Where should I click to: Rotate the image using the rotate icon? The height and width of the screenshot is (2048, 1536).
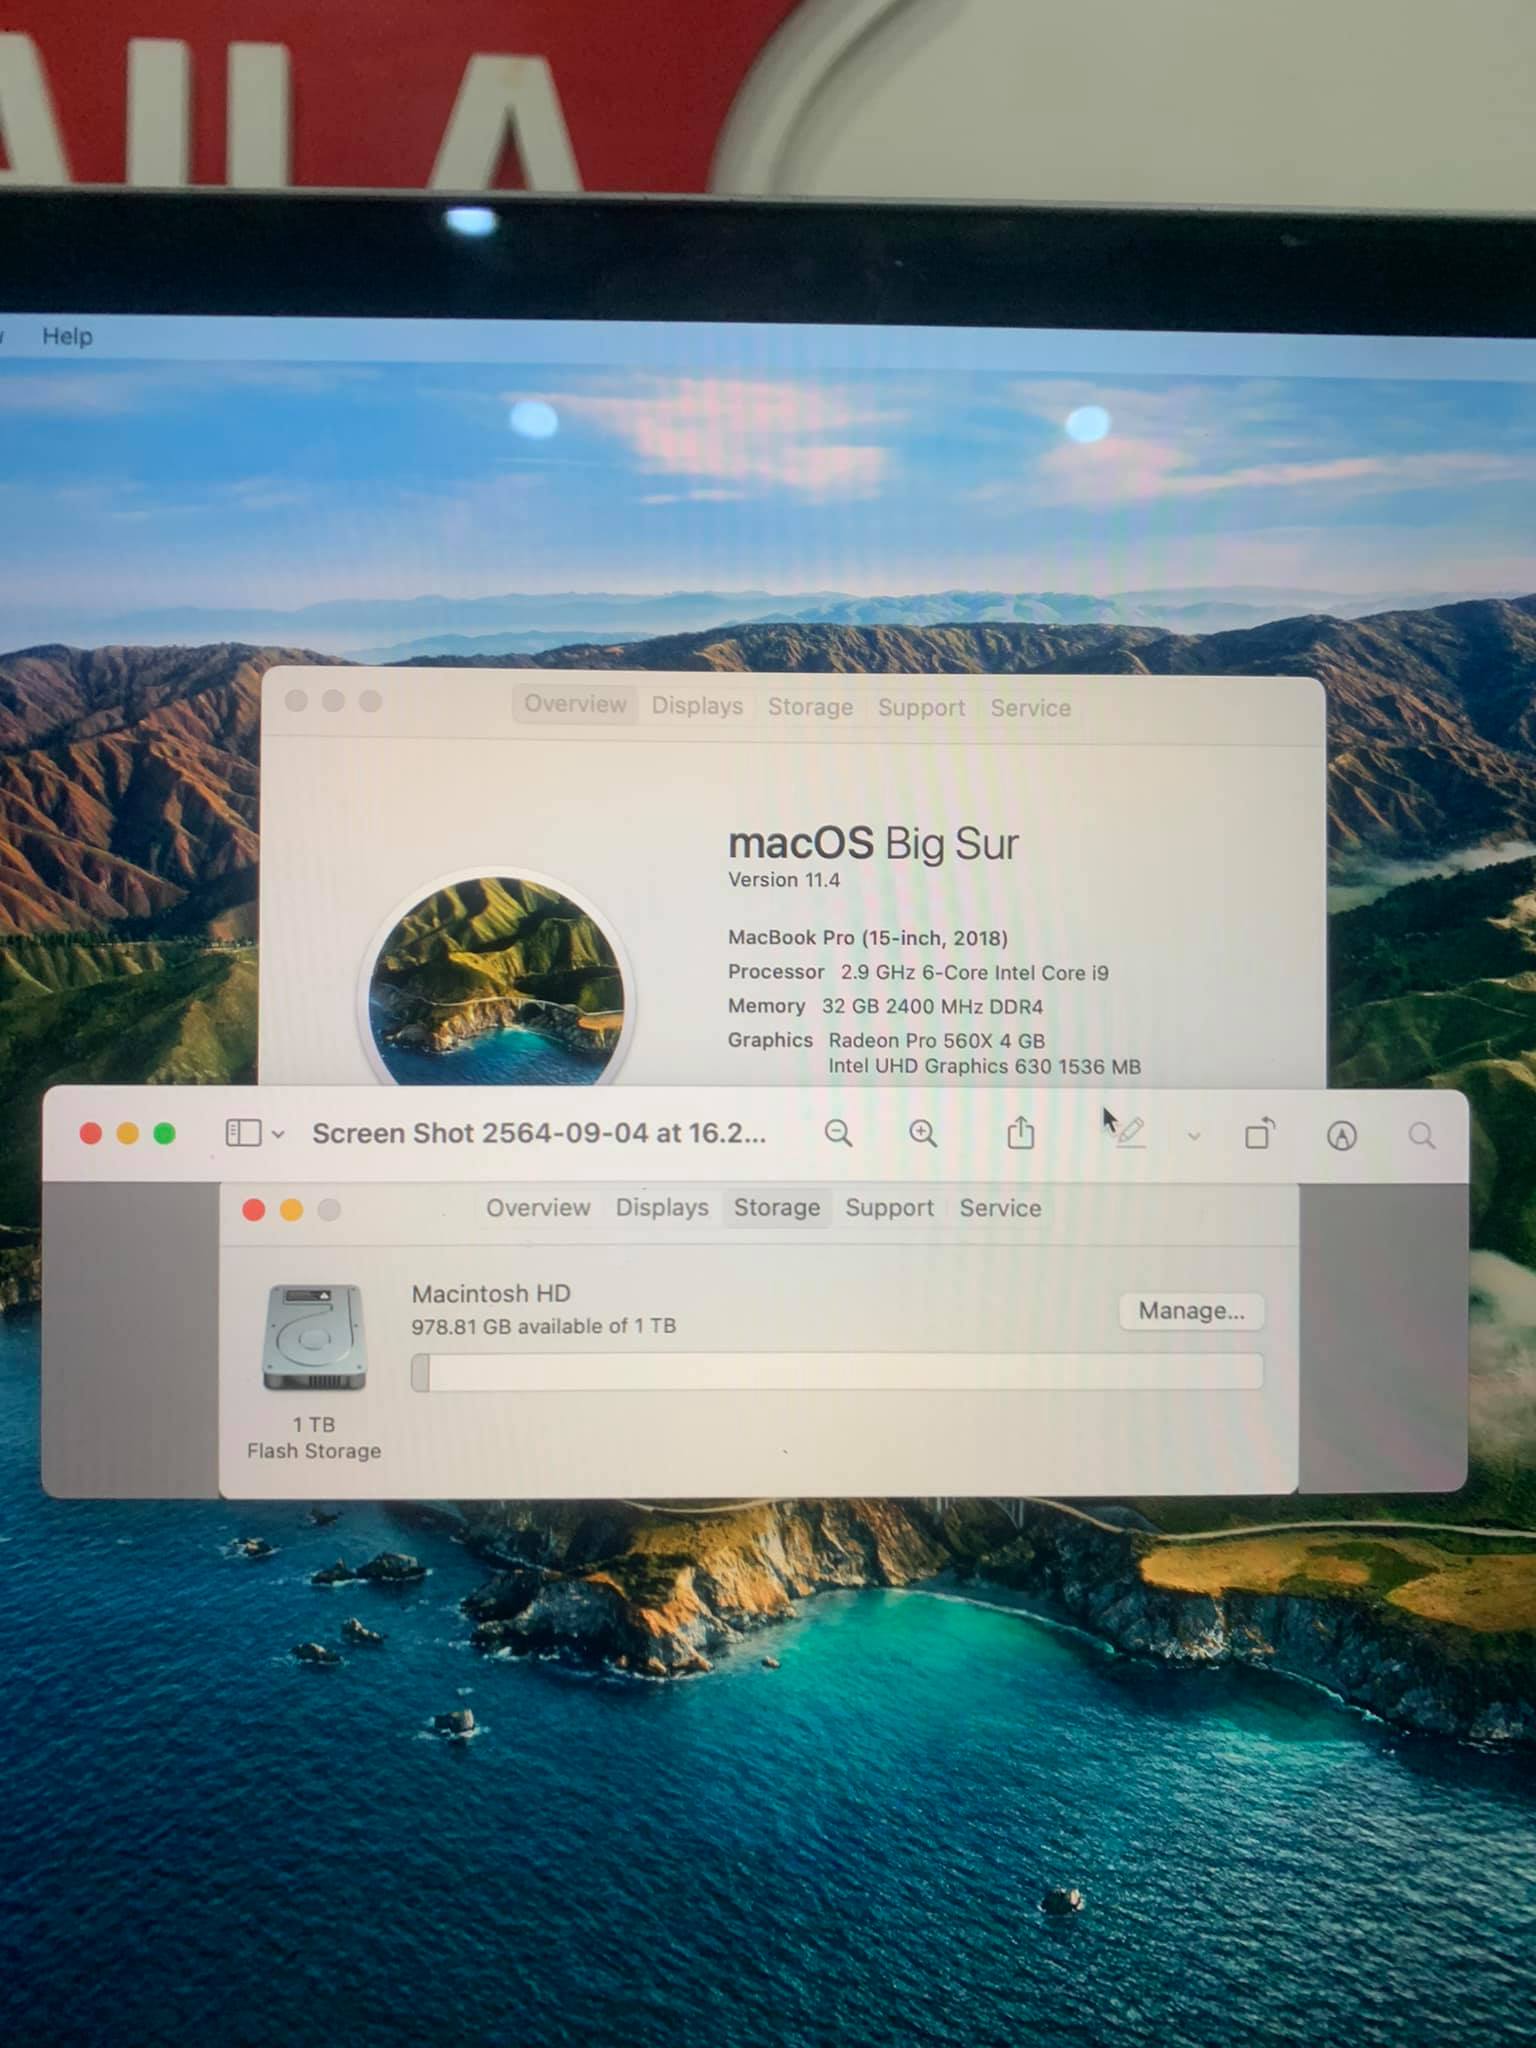[1259, 1135]
